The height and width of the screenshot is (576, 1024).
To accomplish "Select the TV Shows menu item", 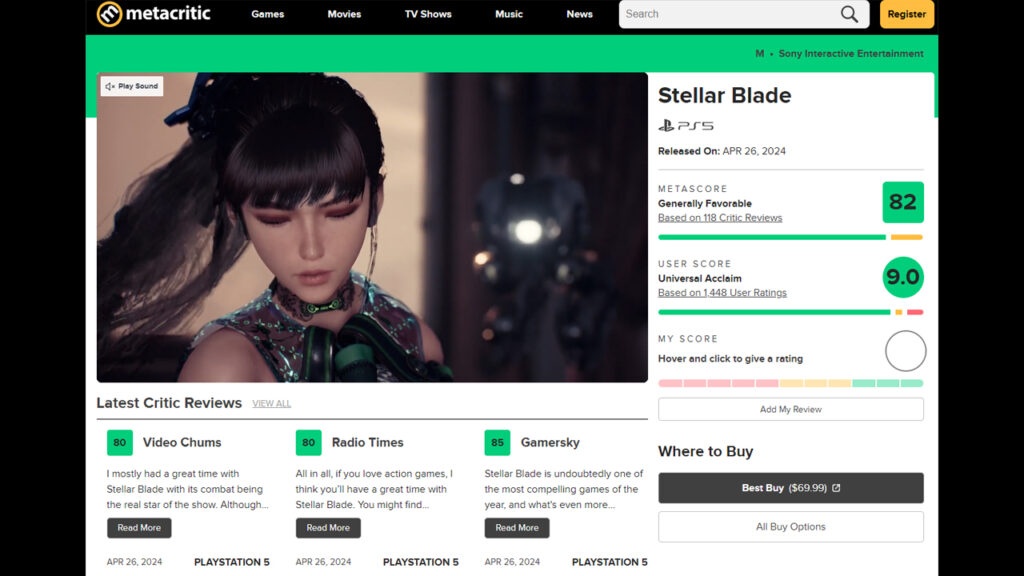I will 428,14.
